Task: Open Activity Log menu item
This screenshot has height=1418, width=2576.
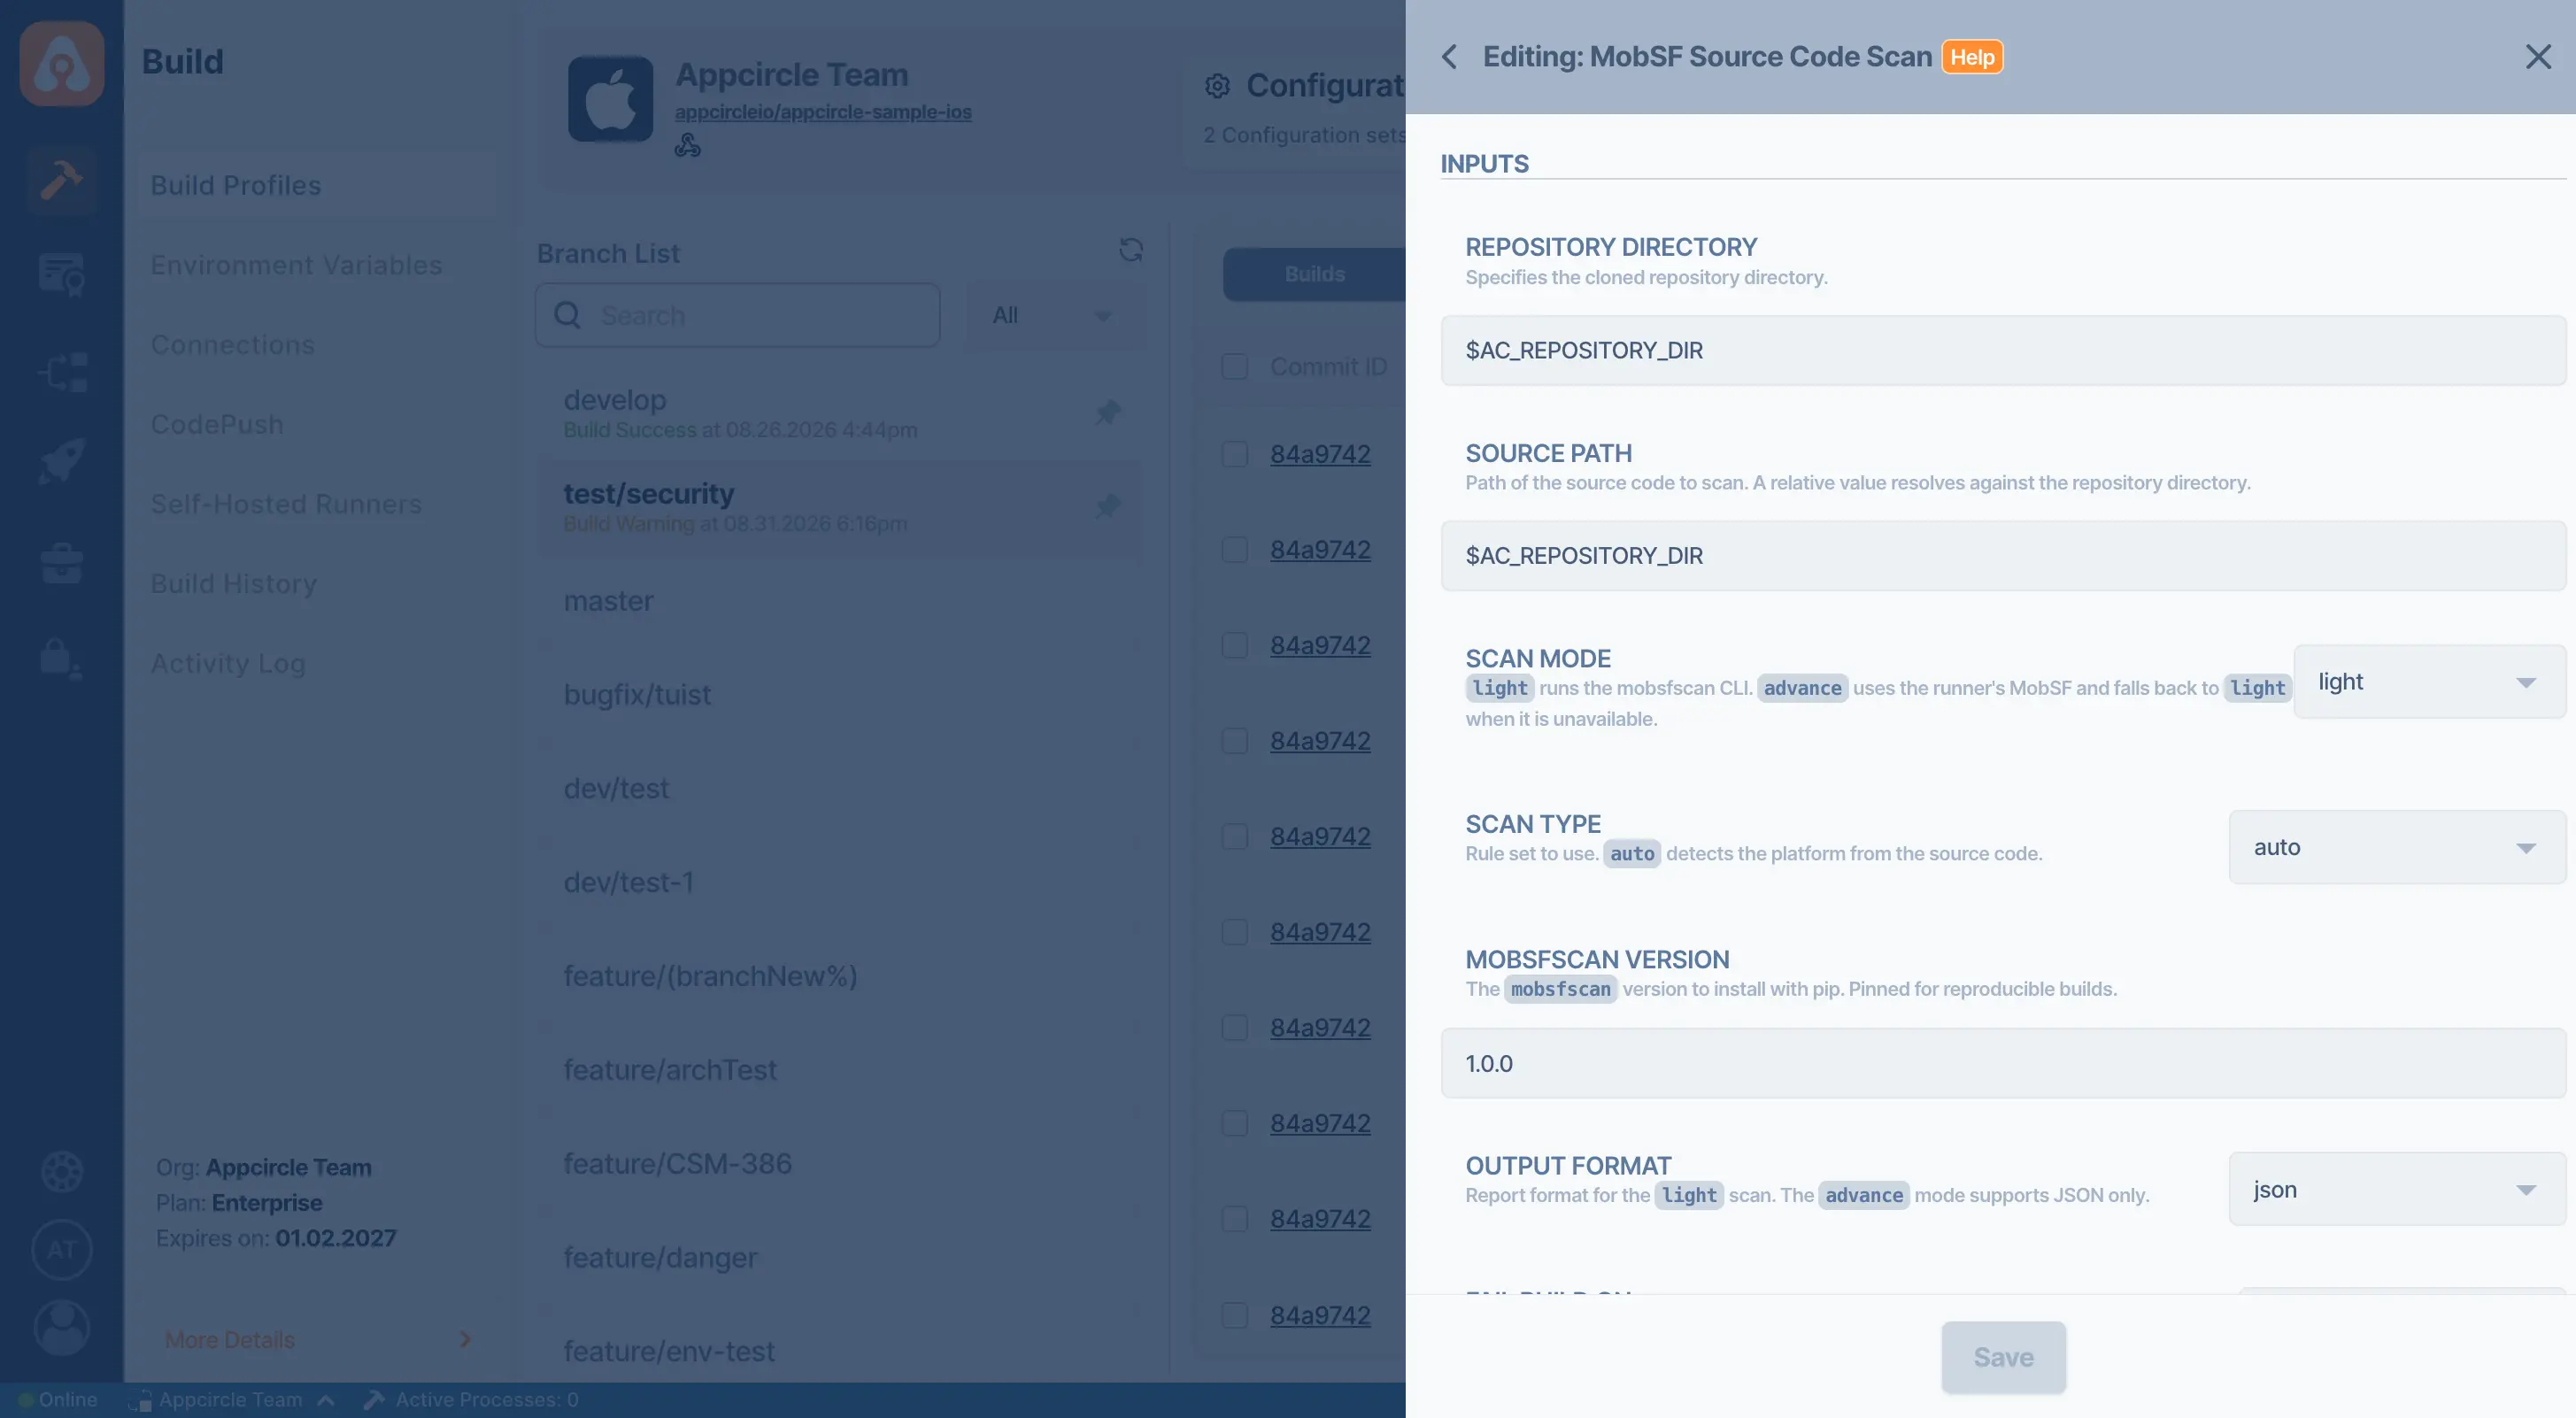Action: [x=228, y=663]
